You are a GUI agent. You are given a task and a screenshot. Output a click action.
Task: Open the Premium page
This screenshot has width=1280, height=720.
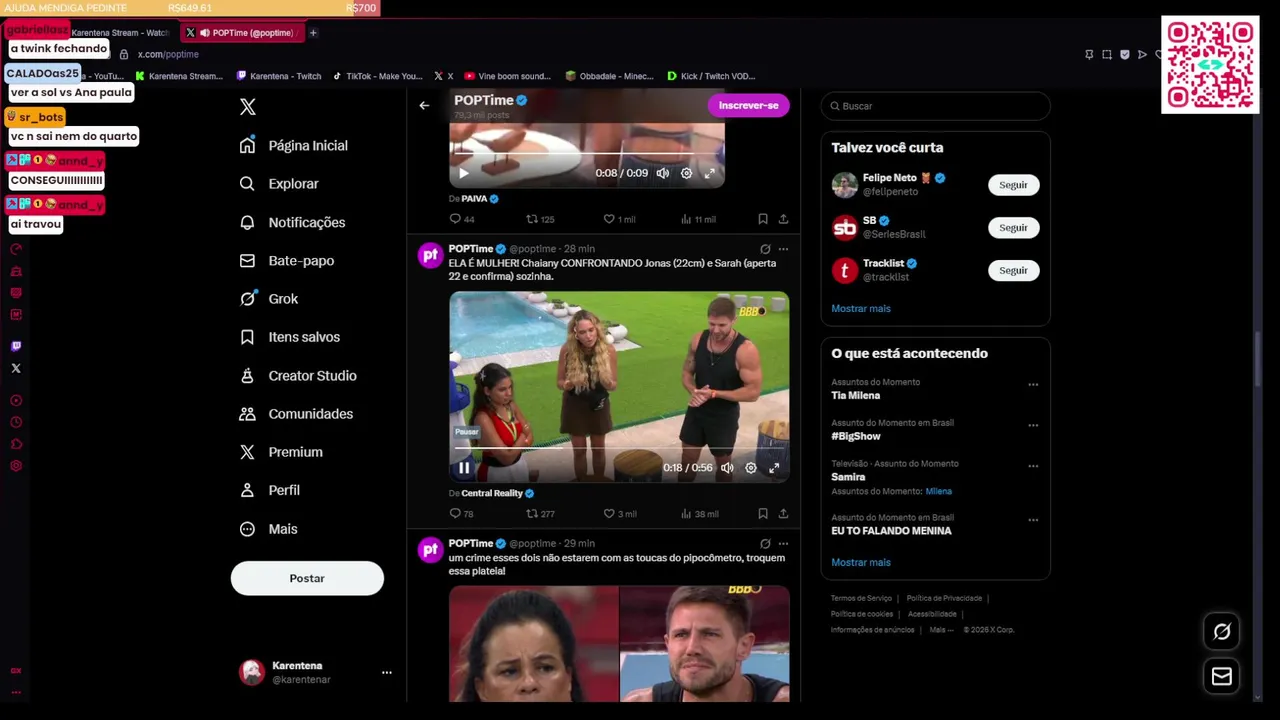tap(281, 452)
